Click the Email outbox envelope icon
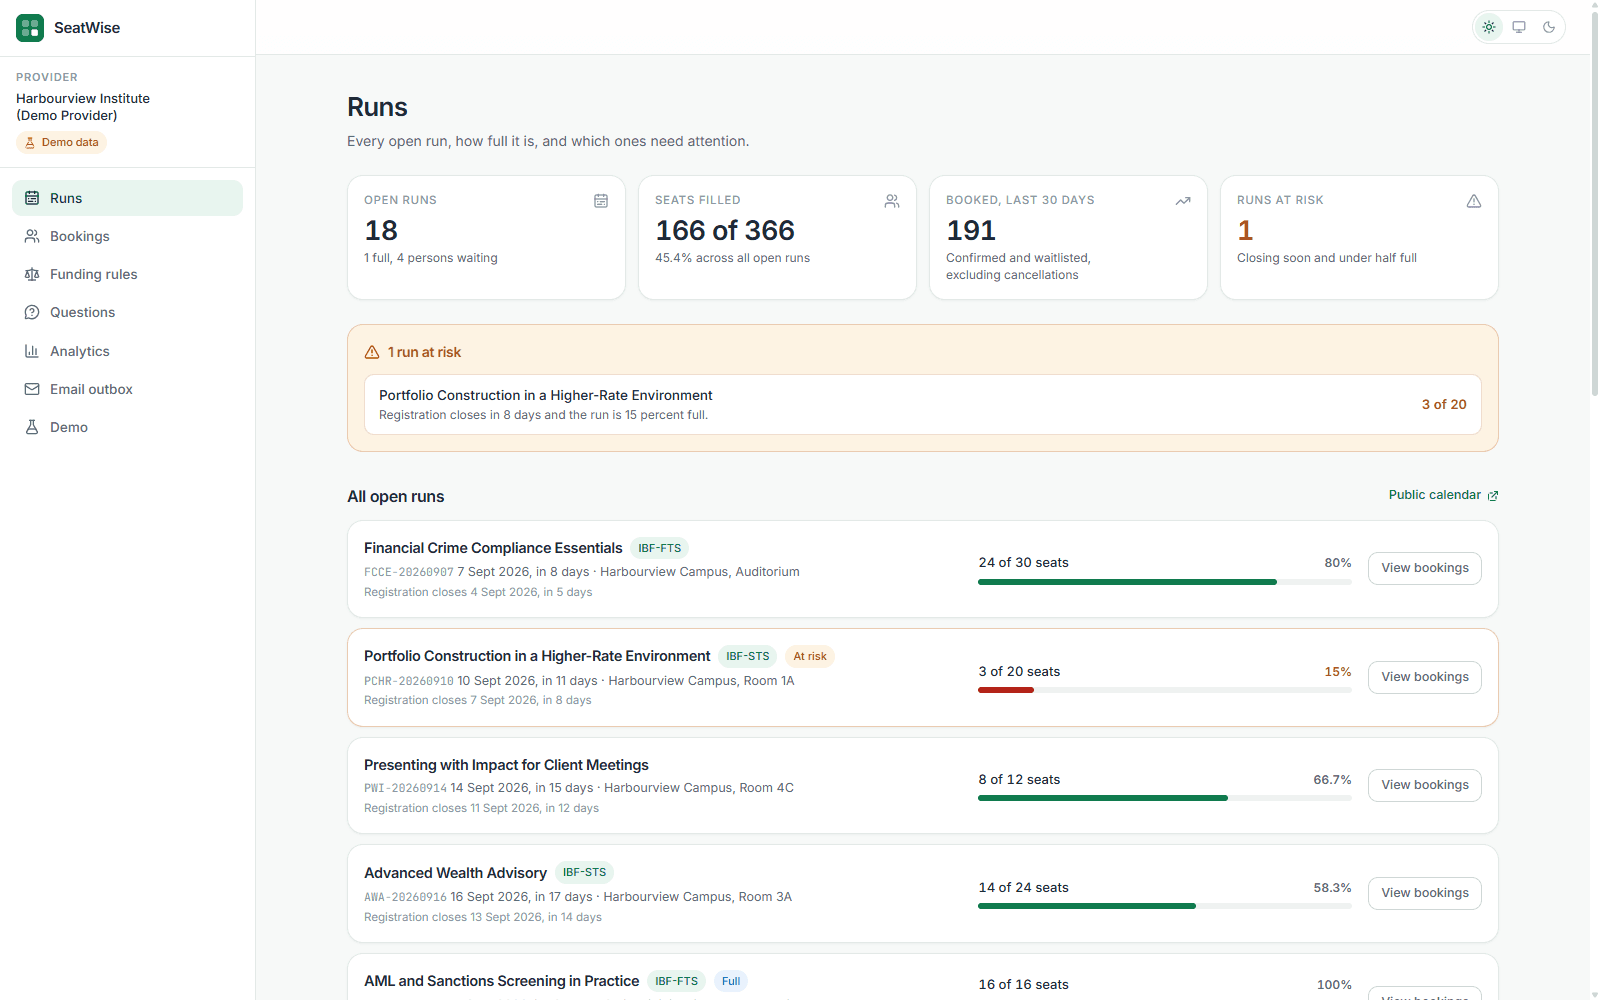 point(32,389)
